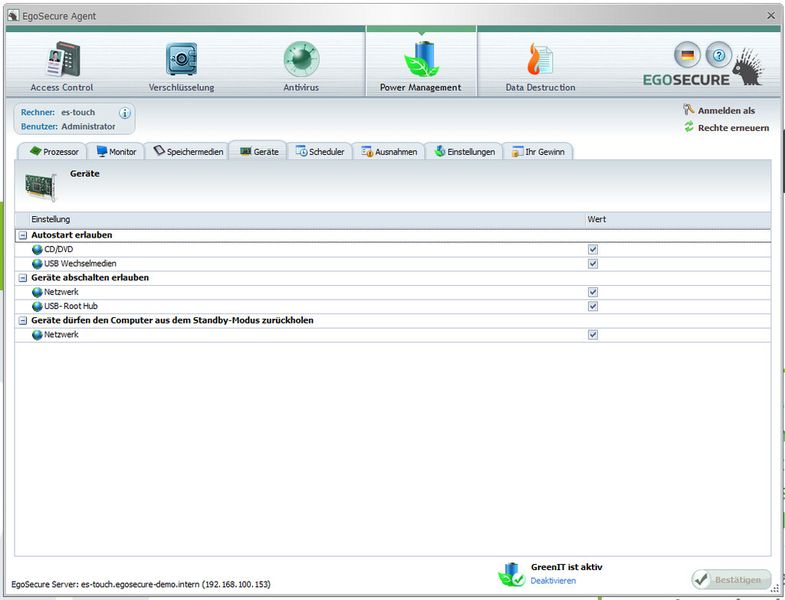Click the Anmelden als link
The width and height of the screenshot is (785, 600).
pos(726,110)
